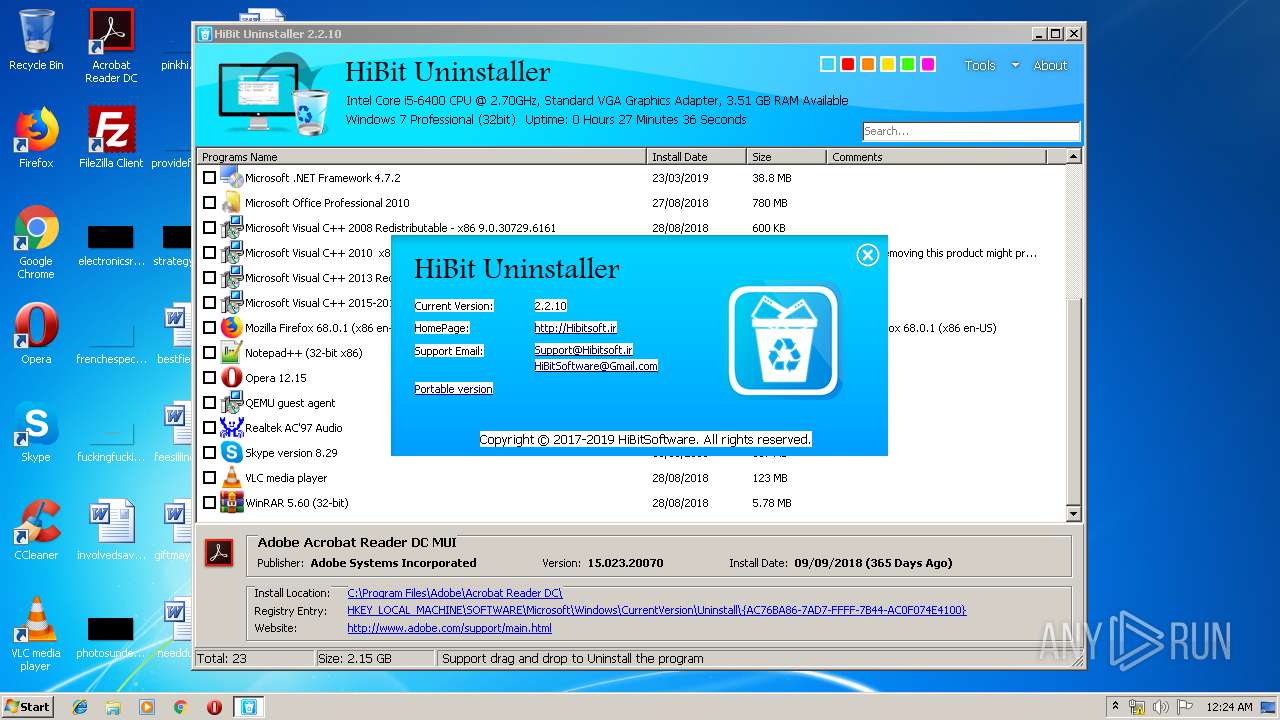The image size is (1280, 720).
Task: Open Chrome from the taskbar
Action: click(x=180, y=707)
